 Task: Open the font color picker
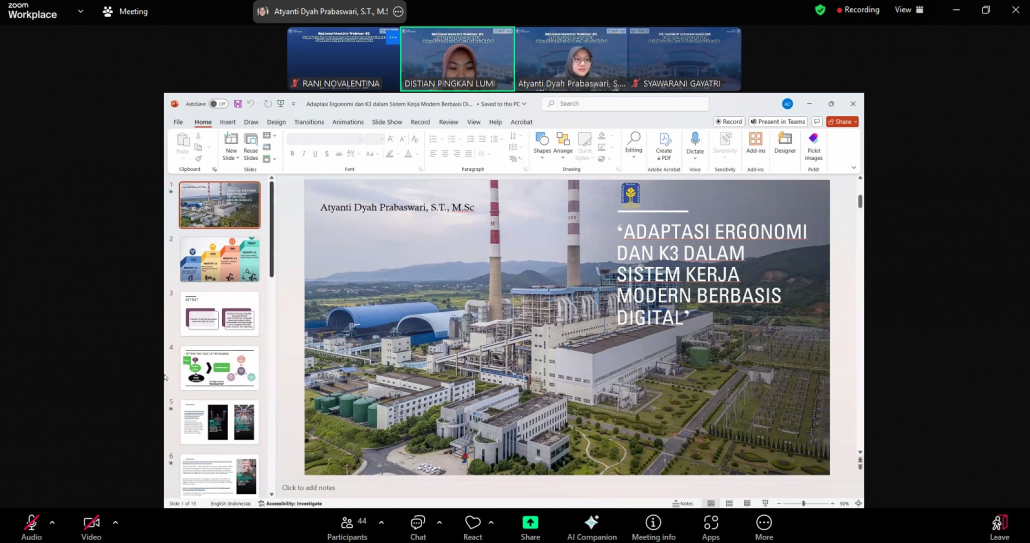[x=409, y=154]
